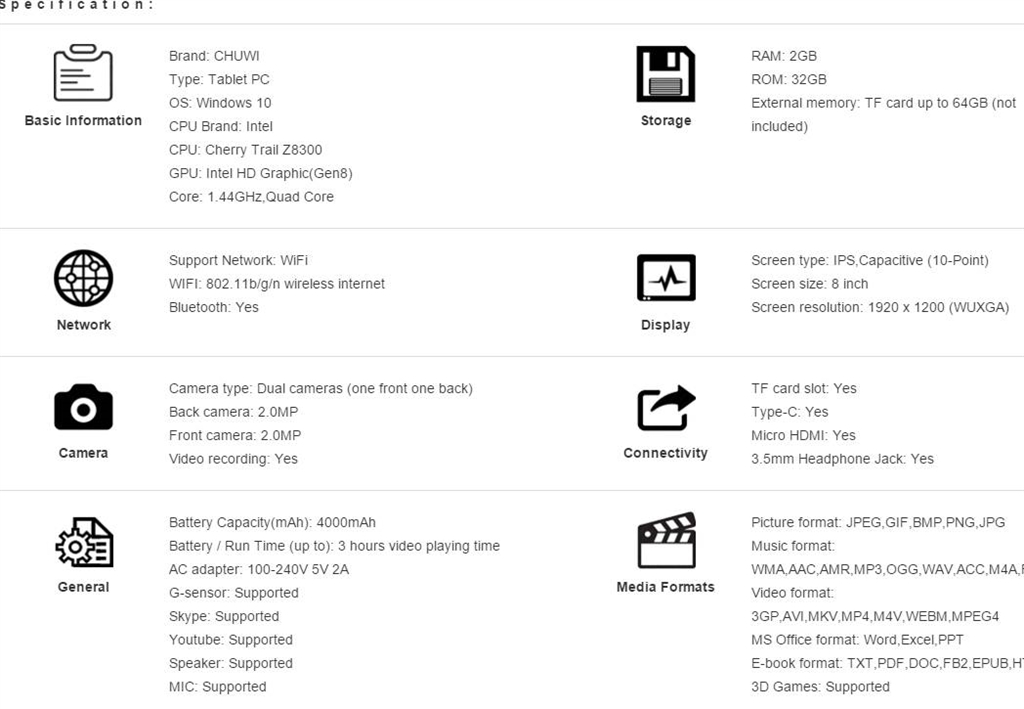Click the Connectivity share arrow icon

(x=665, y=407)
